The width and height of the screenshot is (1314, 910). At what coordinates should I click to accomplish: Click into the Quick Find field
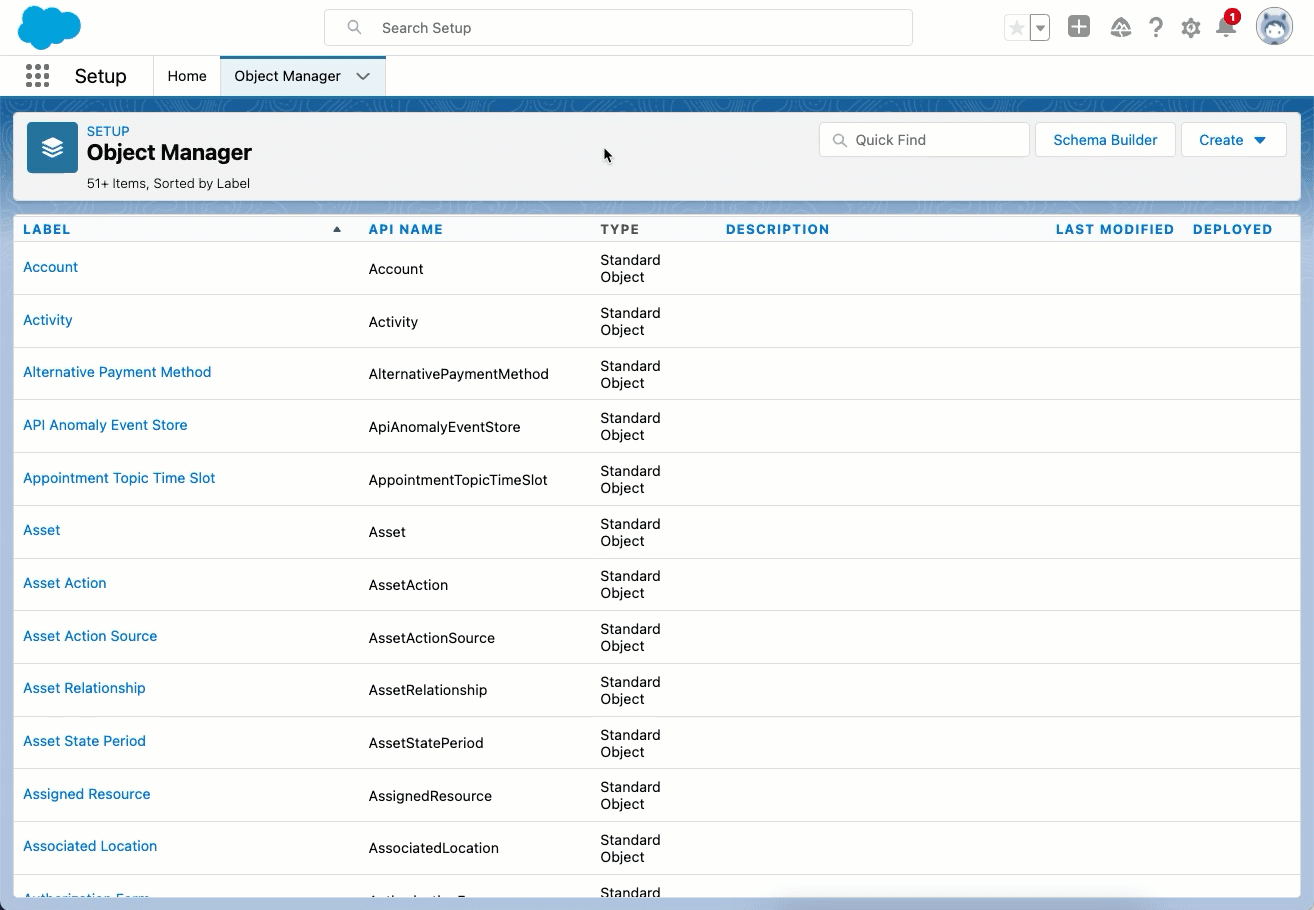pyautogui.click(x=924, y=140)
